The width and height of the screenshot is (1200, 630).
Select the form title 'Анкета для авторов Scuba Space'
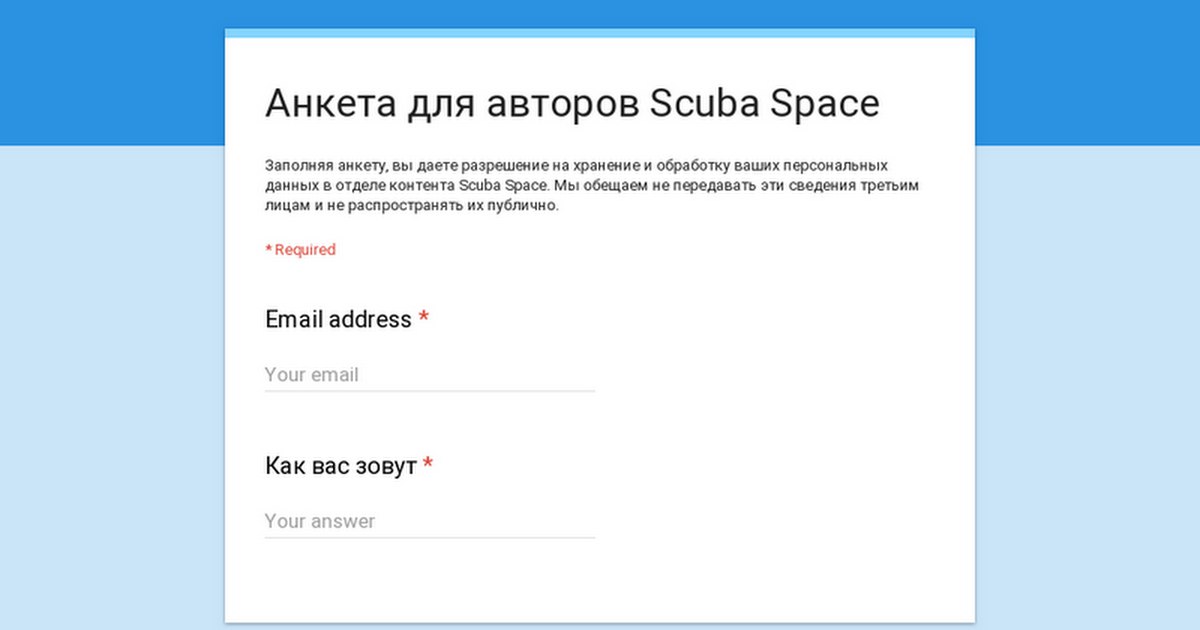[572, 103]
